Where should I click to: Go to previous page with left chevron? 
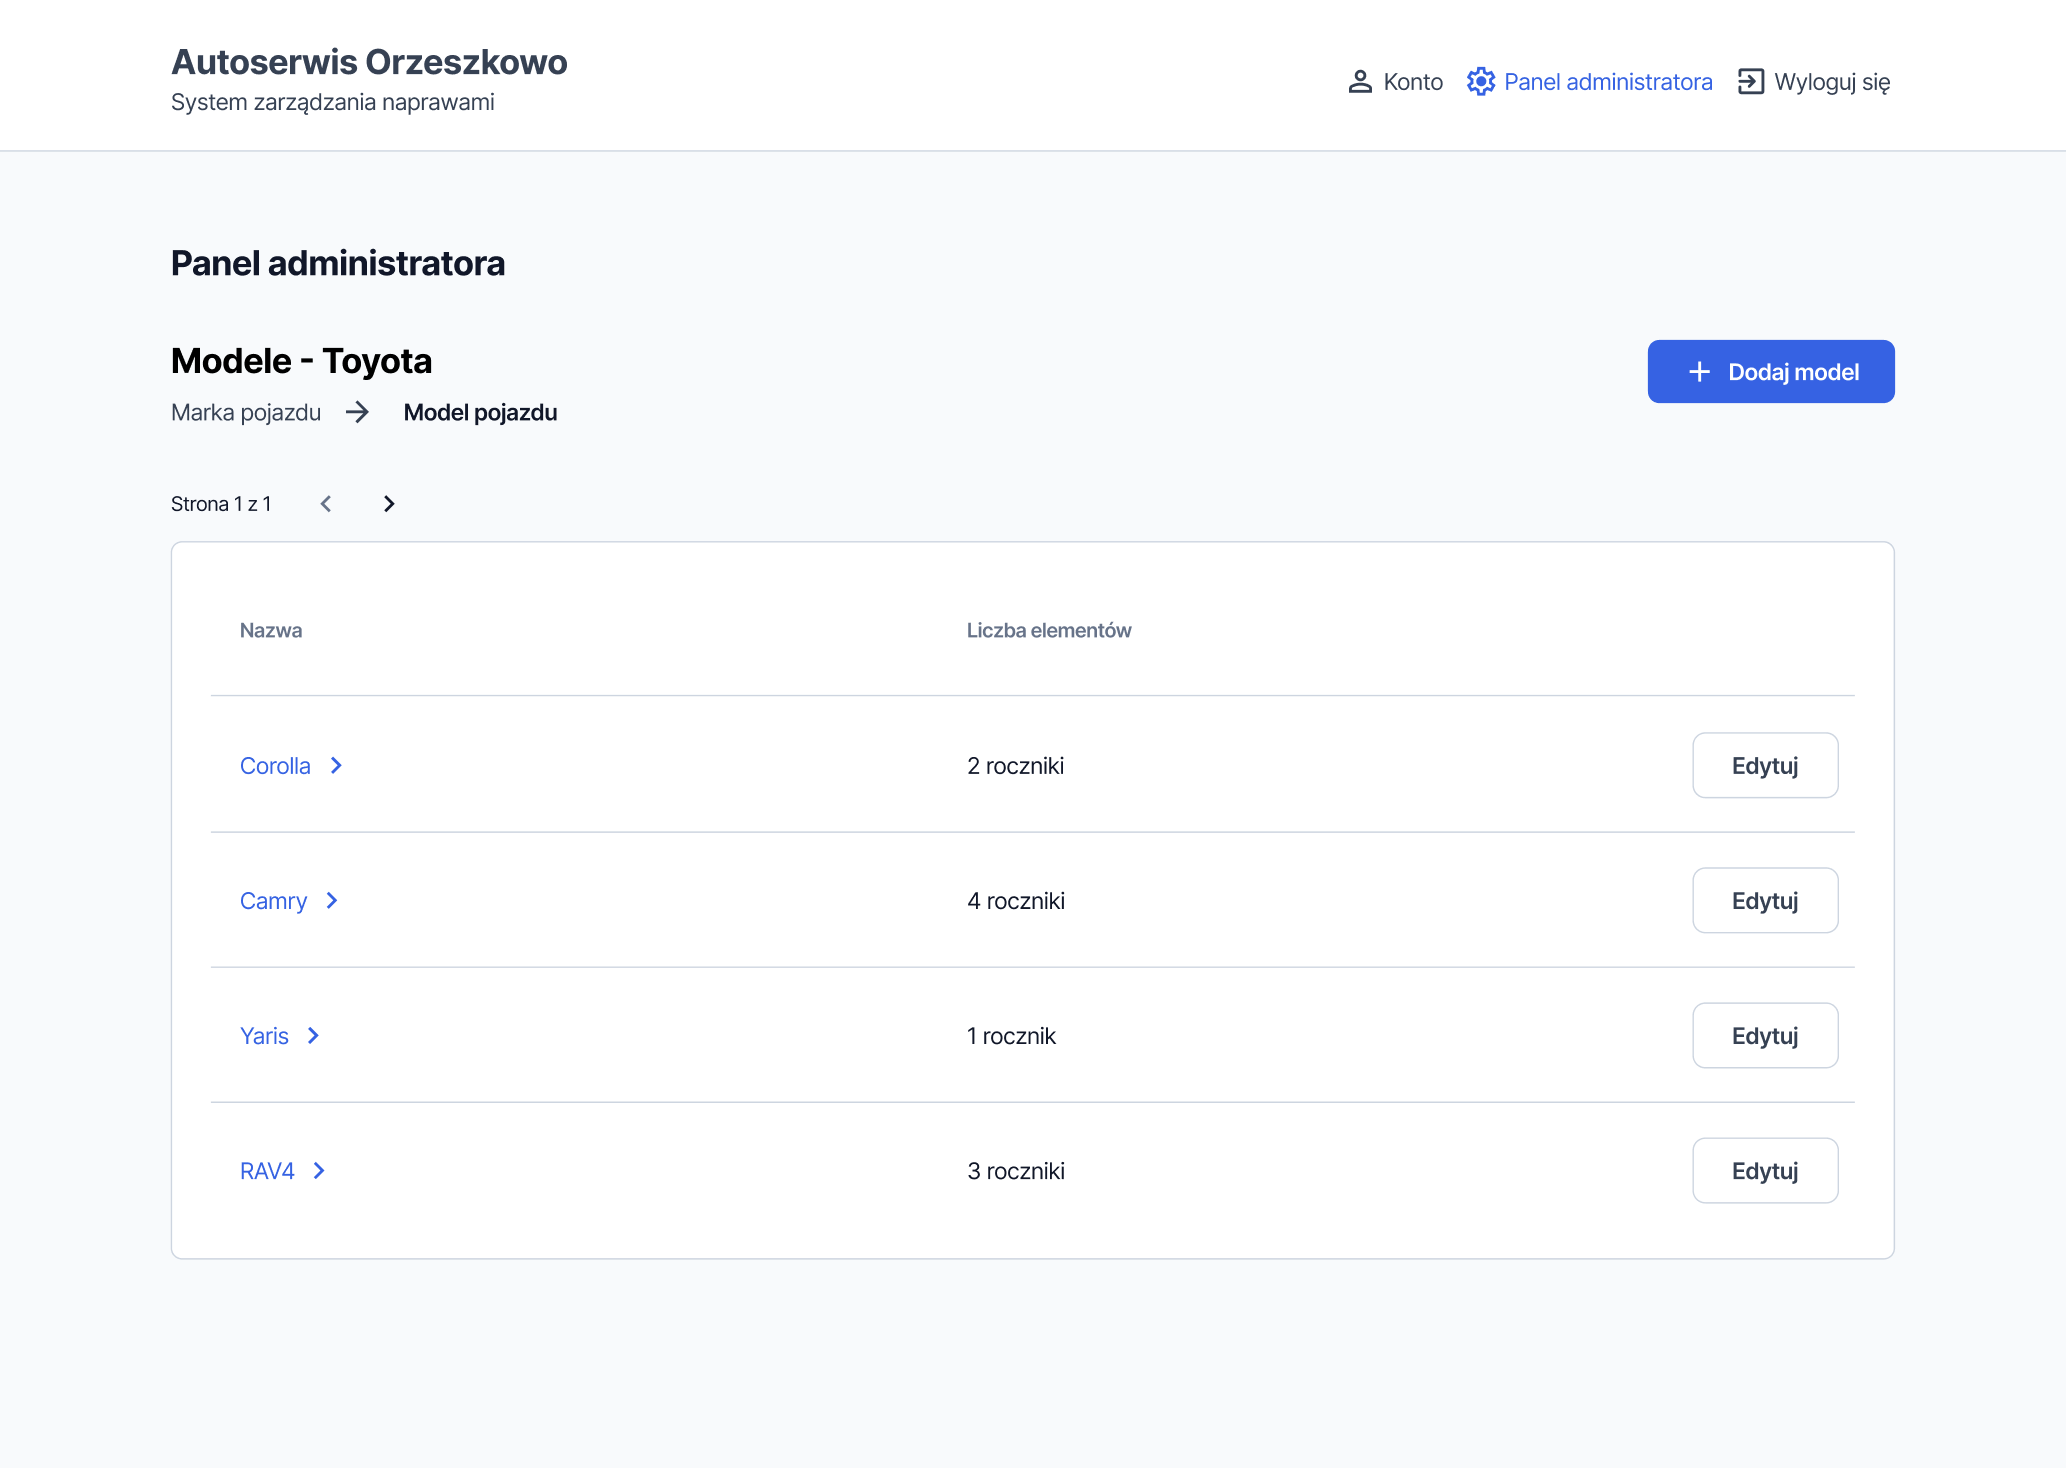tap(325, 504)
